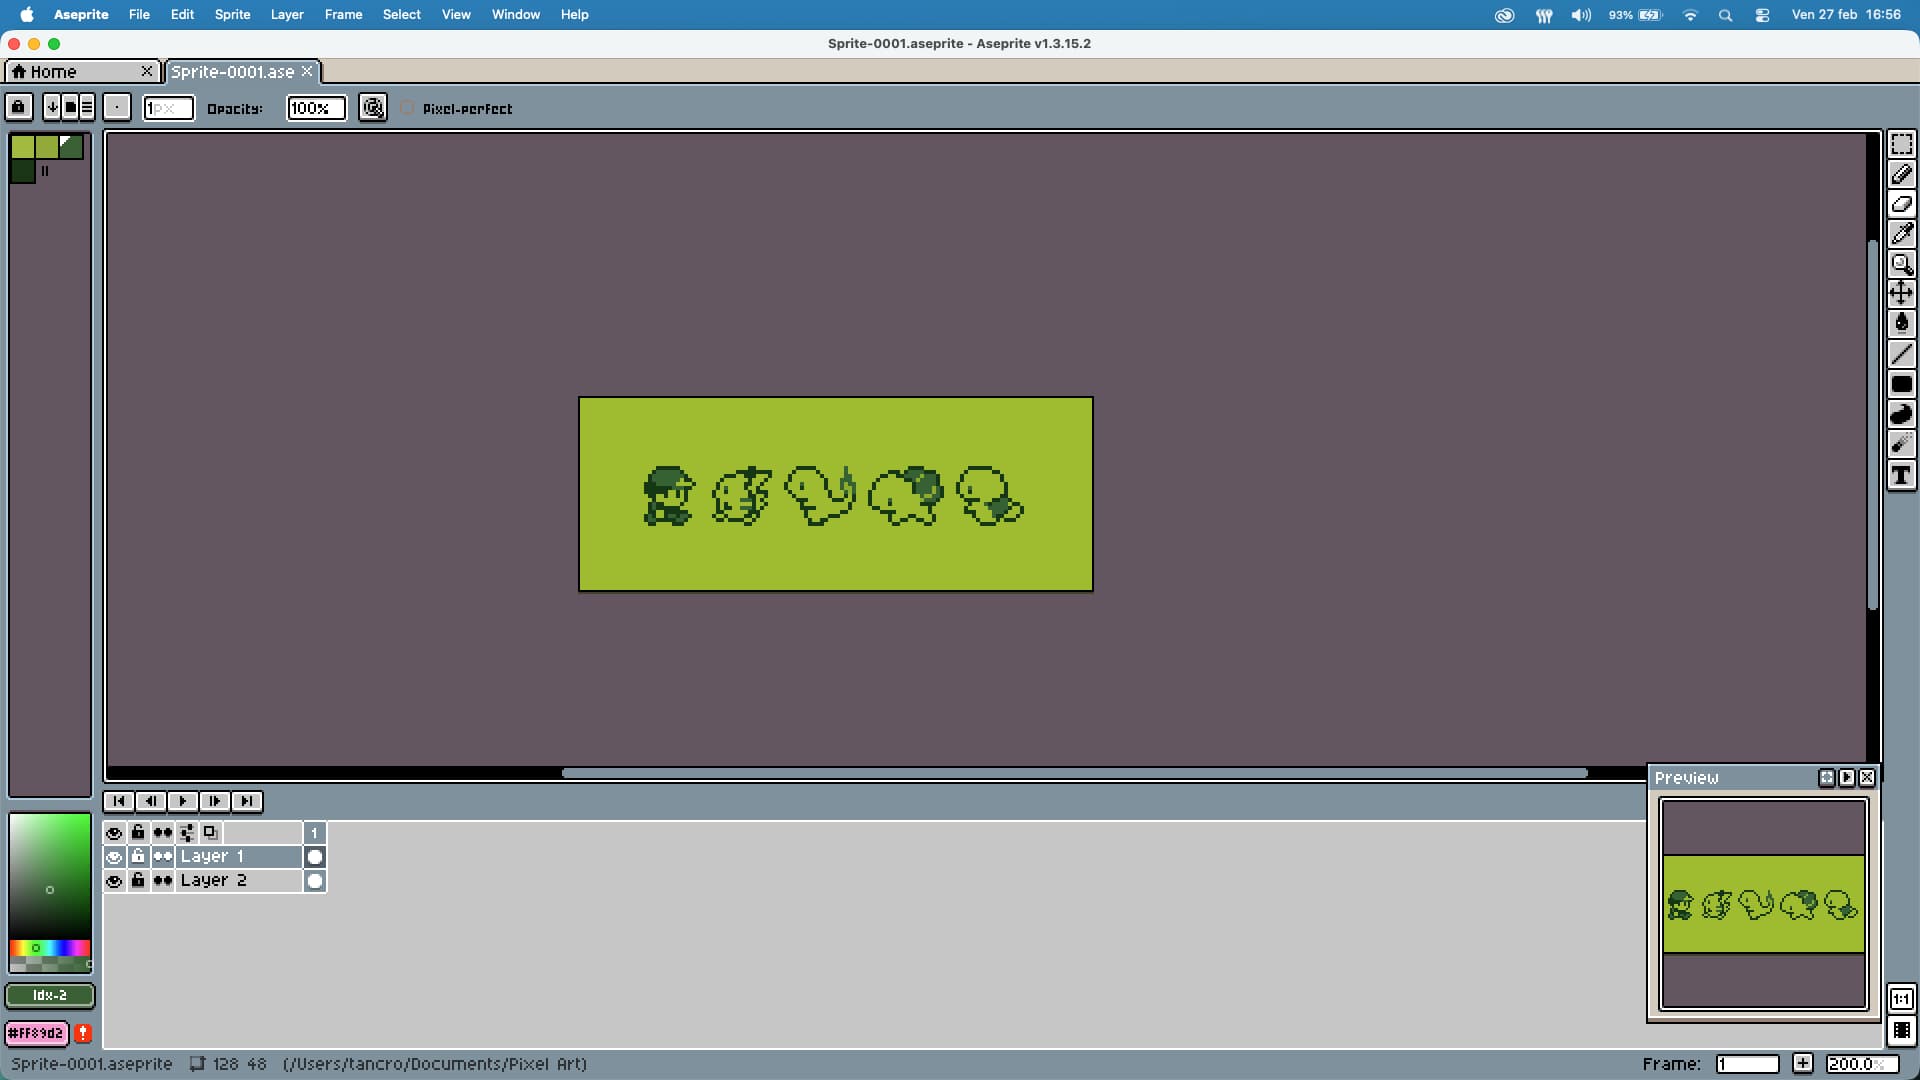Hide Layer 2 with its eye icon

(x=114, y=881)
